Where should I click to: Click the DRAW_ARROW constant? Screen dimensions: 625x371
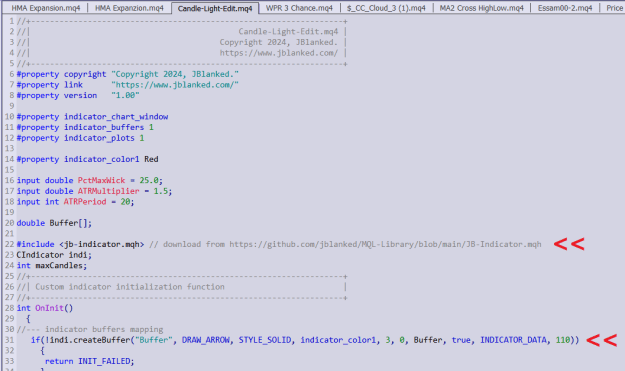206,340
